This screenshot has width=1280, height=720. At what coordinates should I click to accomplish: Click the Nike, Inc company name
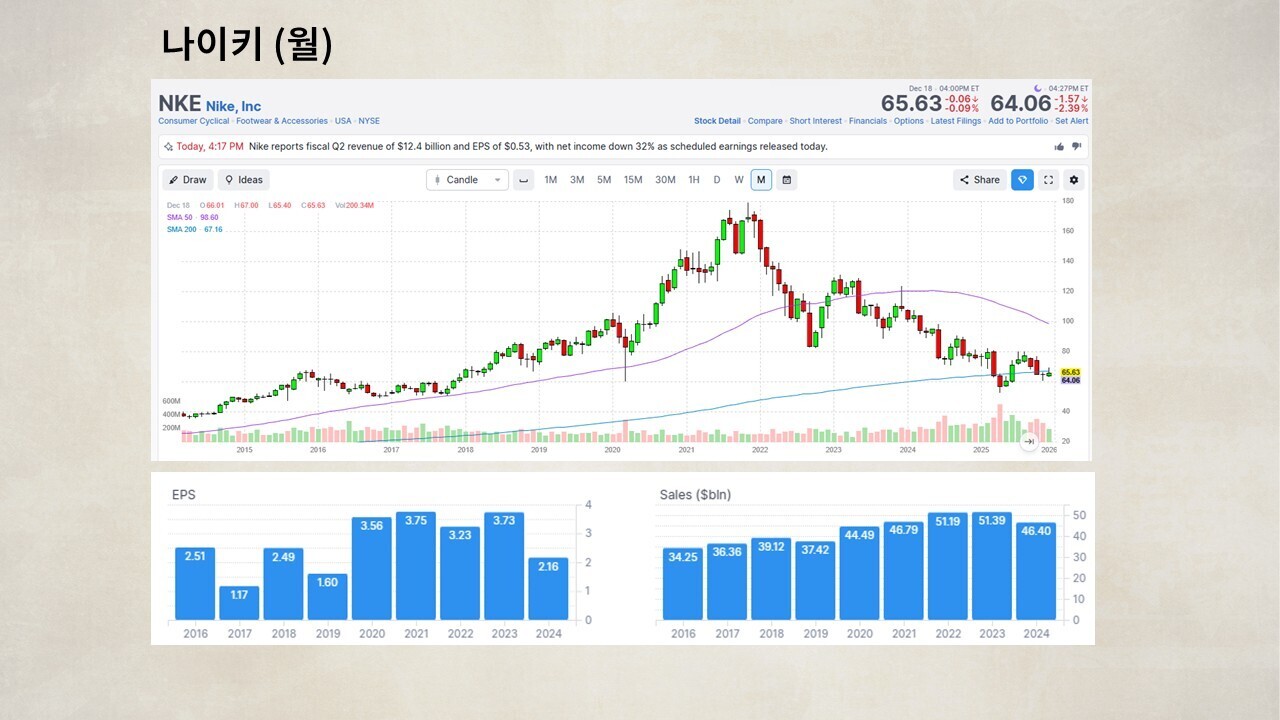(234, 106)
